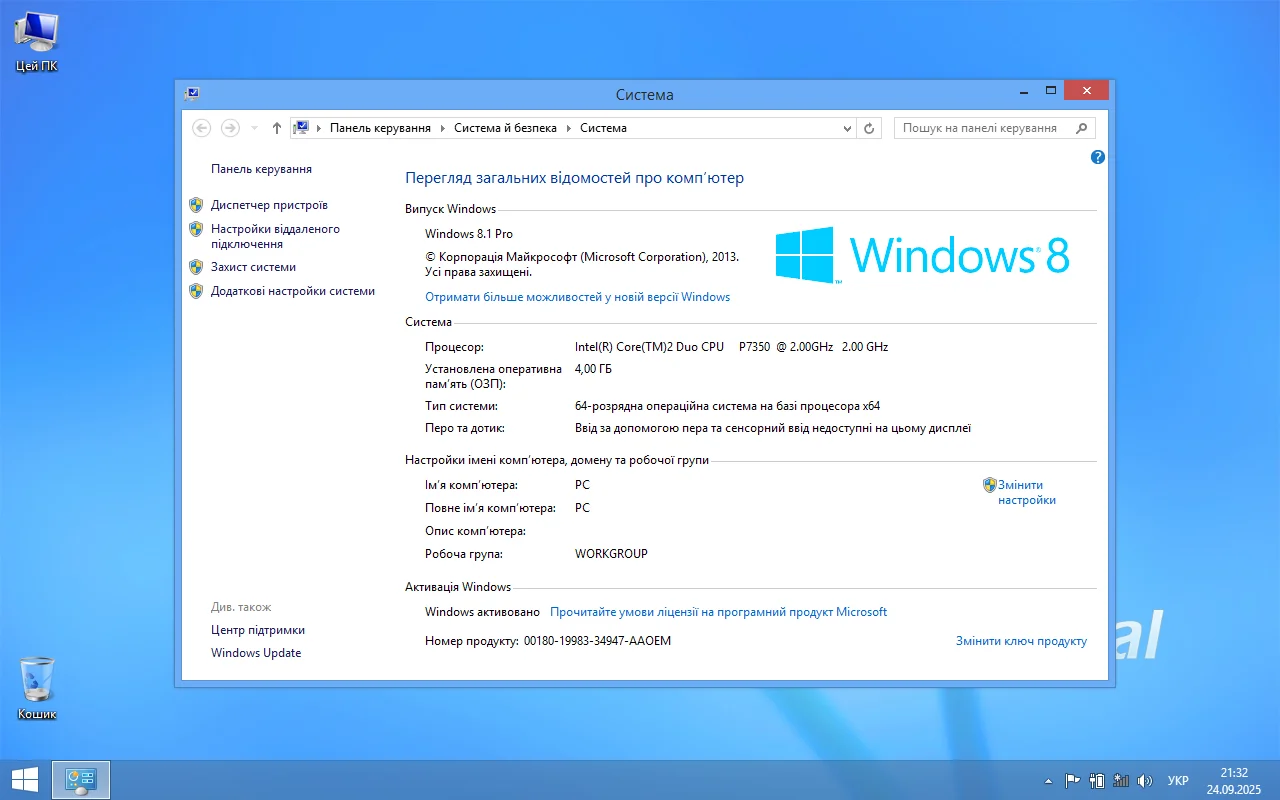Screen dimensions: 1280x800
Task: Open the Windows Start button
Action: (x=25, y=780)
